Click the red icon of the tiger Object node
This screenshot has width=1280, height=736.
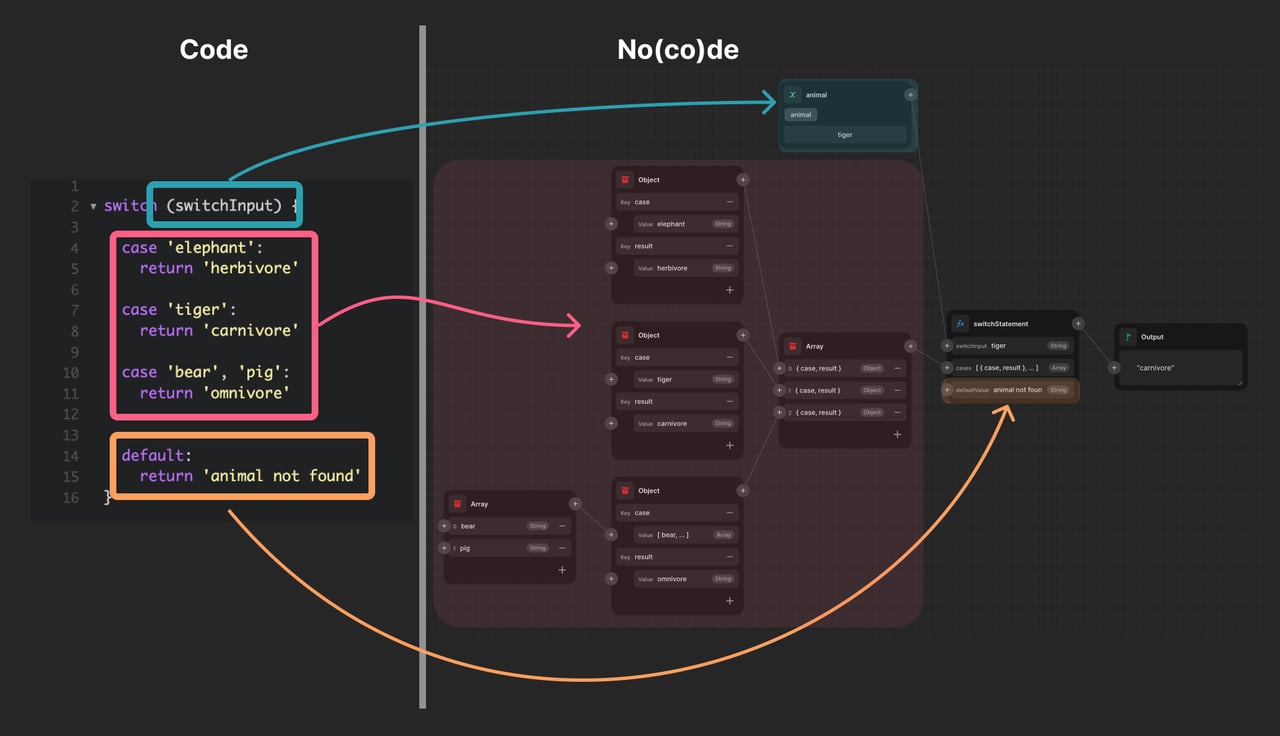[x=625, y=335]
